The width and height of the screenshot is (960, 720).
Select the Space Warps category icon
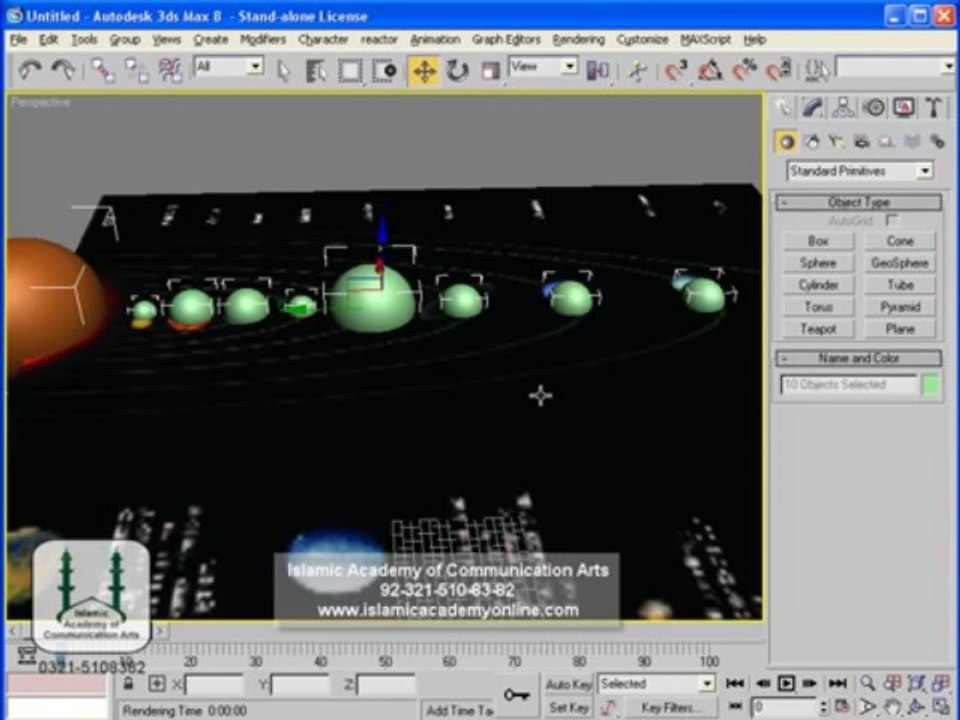912,142
